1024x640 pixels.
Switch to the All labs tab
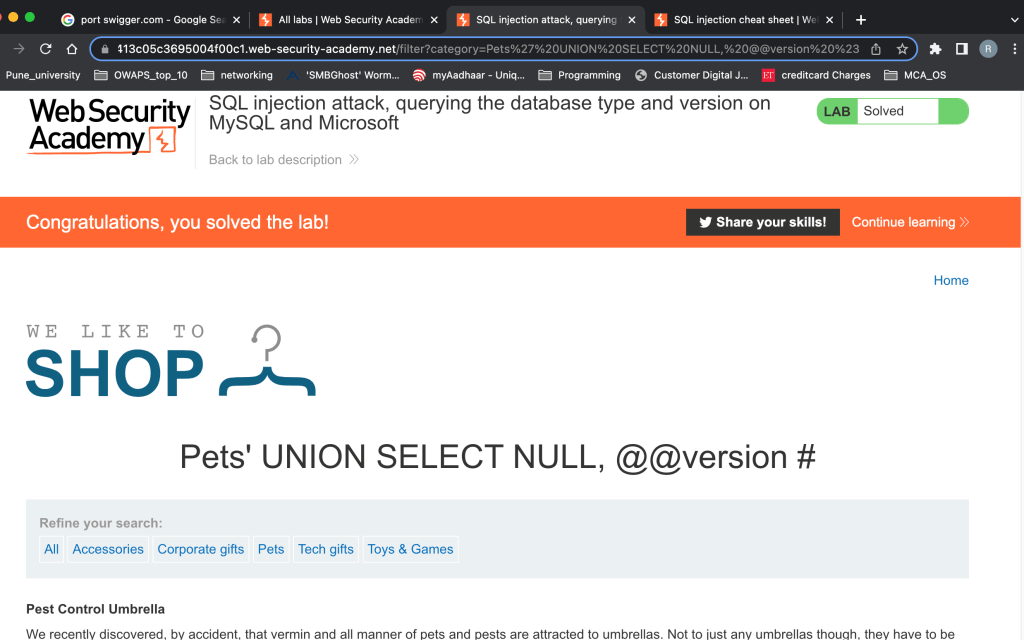click(346, 19)
